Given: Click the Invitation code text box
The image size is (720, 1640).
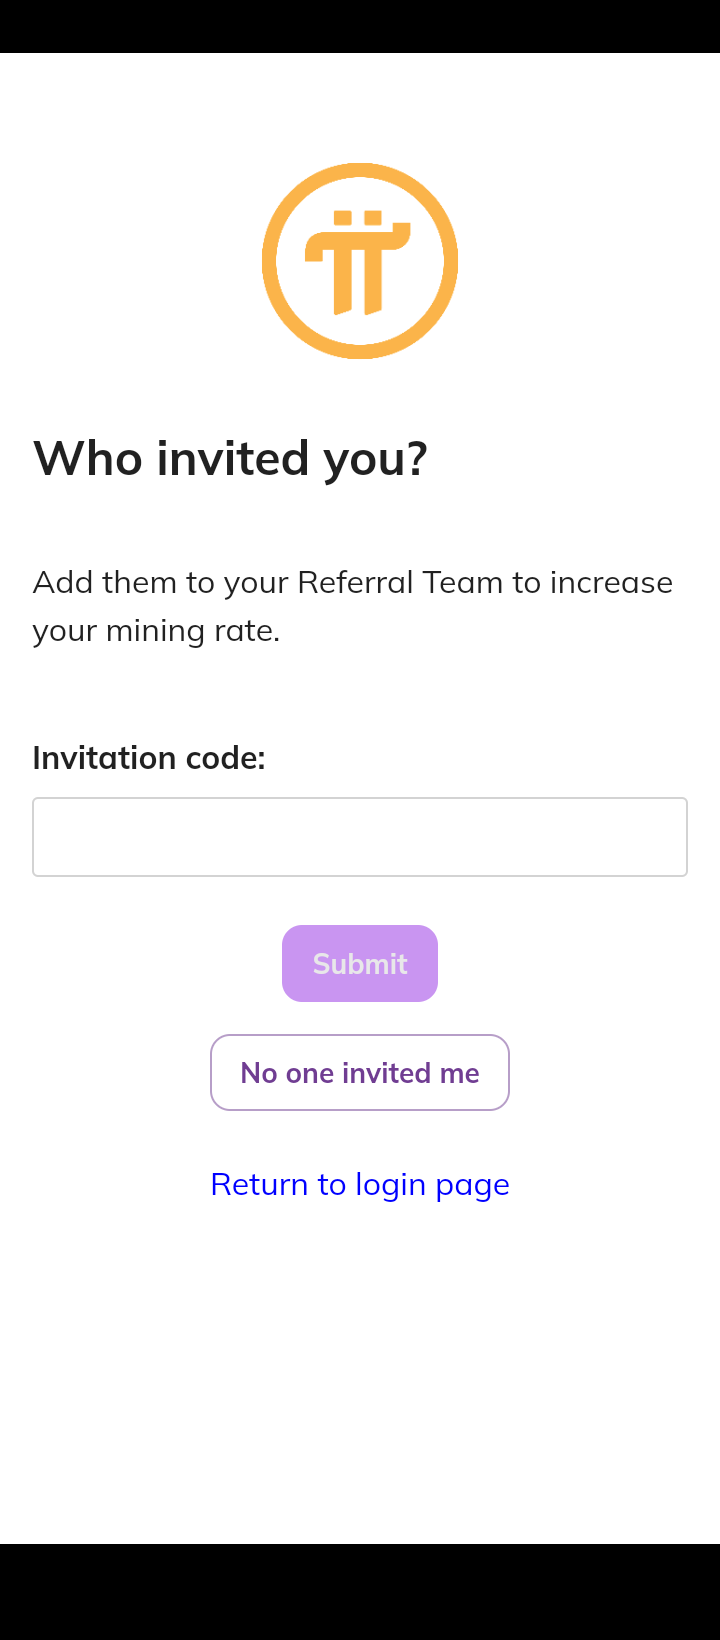Looking at the screenshot, I should click(360, 837).
